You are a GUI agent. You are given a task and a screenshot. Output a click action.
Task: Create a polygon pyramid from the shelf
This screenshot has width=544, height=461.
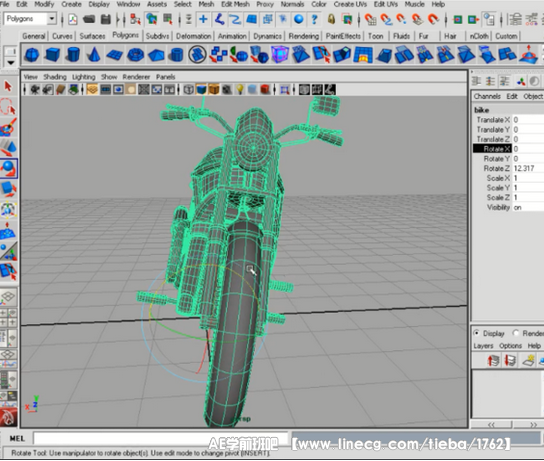(x=156, y=55)
